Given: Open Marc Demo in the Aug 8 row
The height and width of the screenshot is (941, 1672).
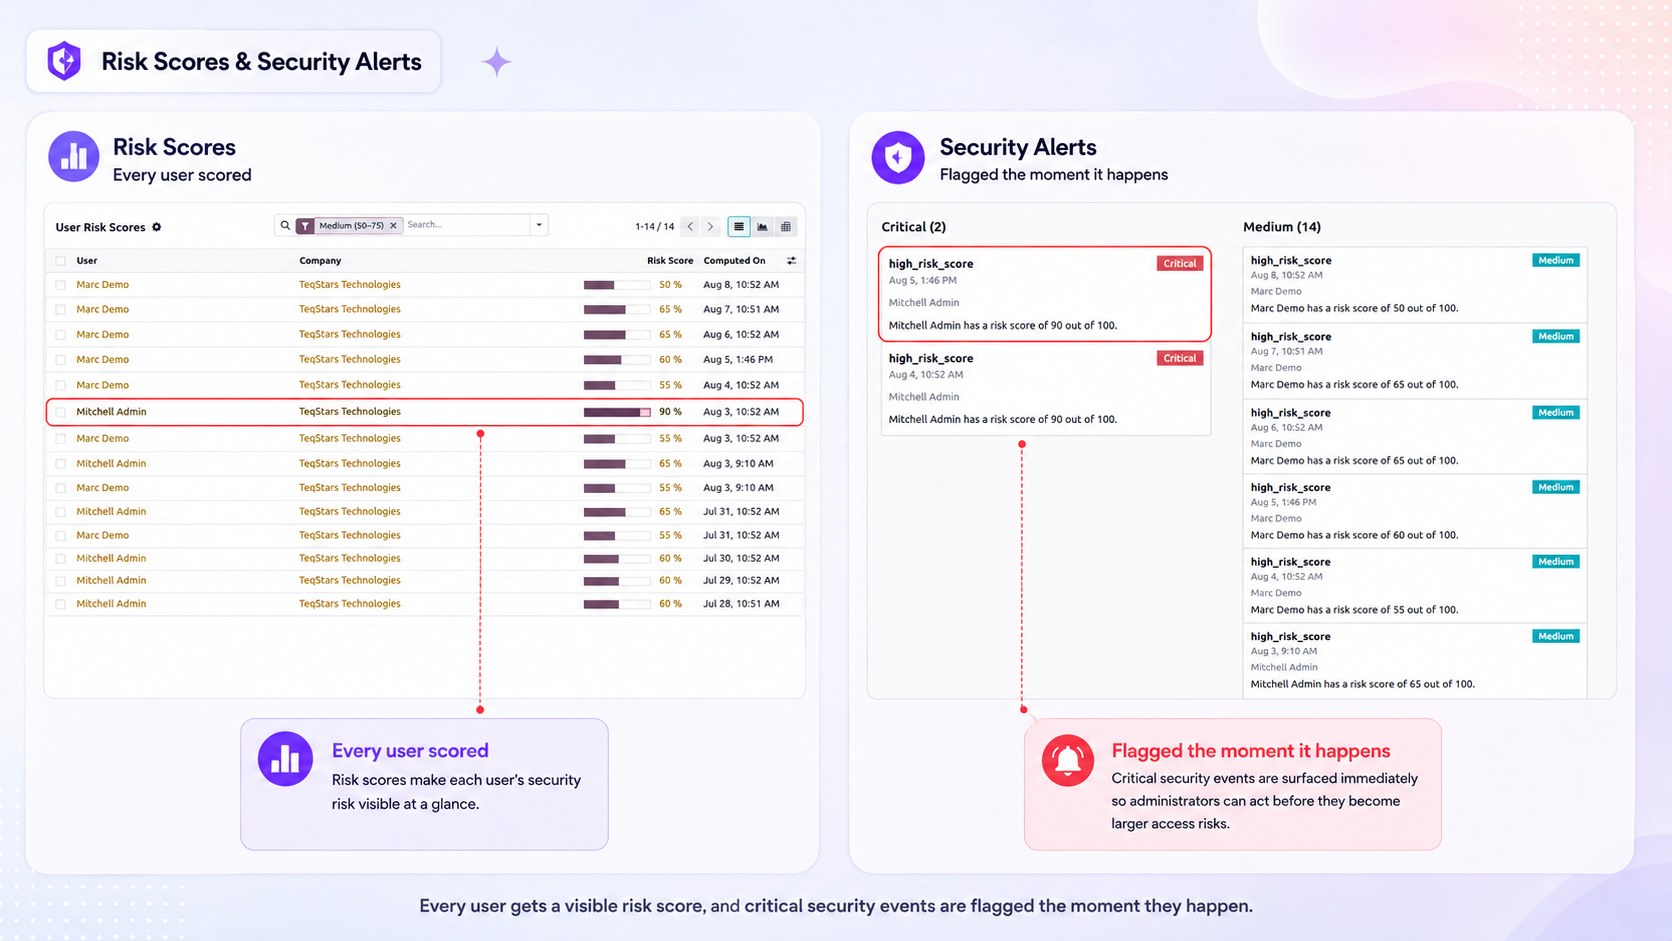Looking at the screenshot, I should click(x=102, y=285).
